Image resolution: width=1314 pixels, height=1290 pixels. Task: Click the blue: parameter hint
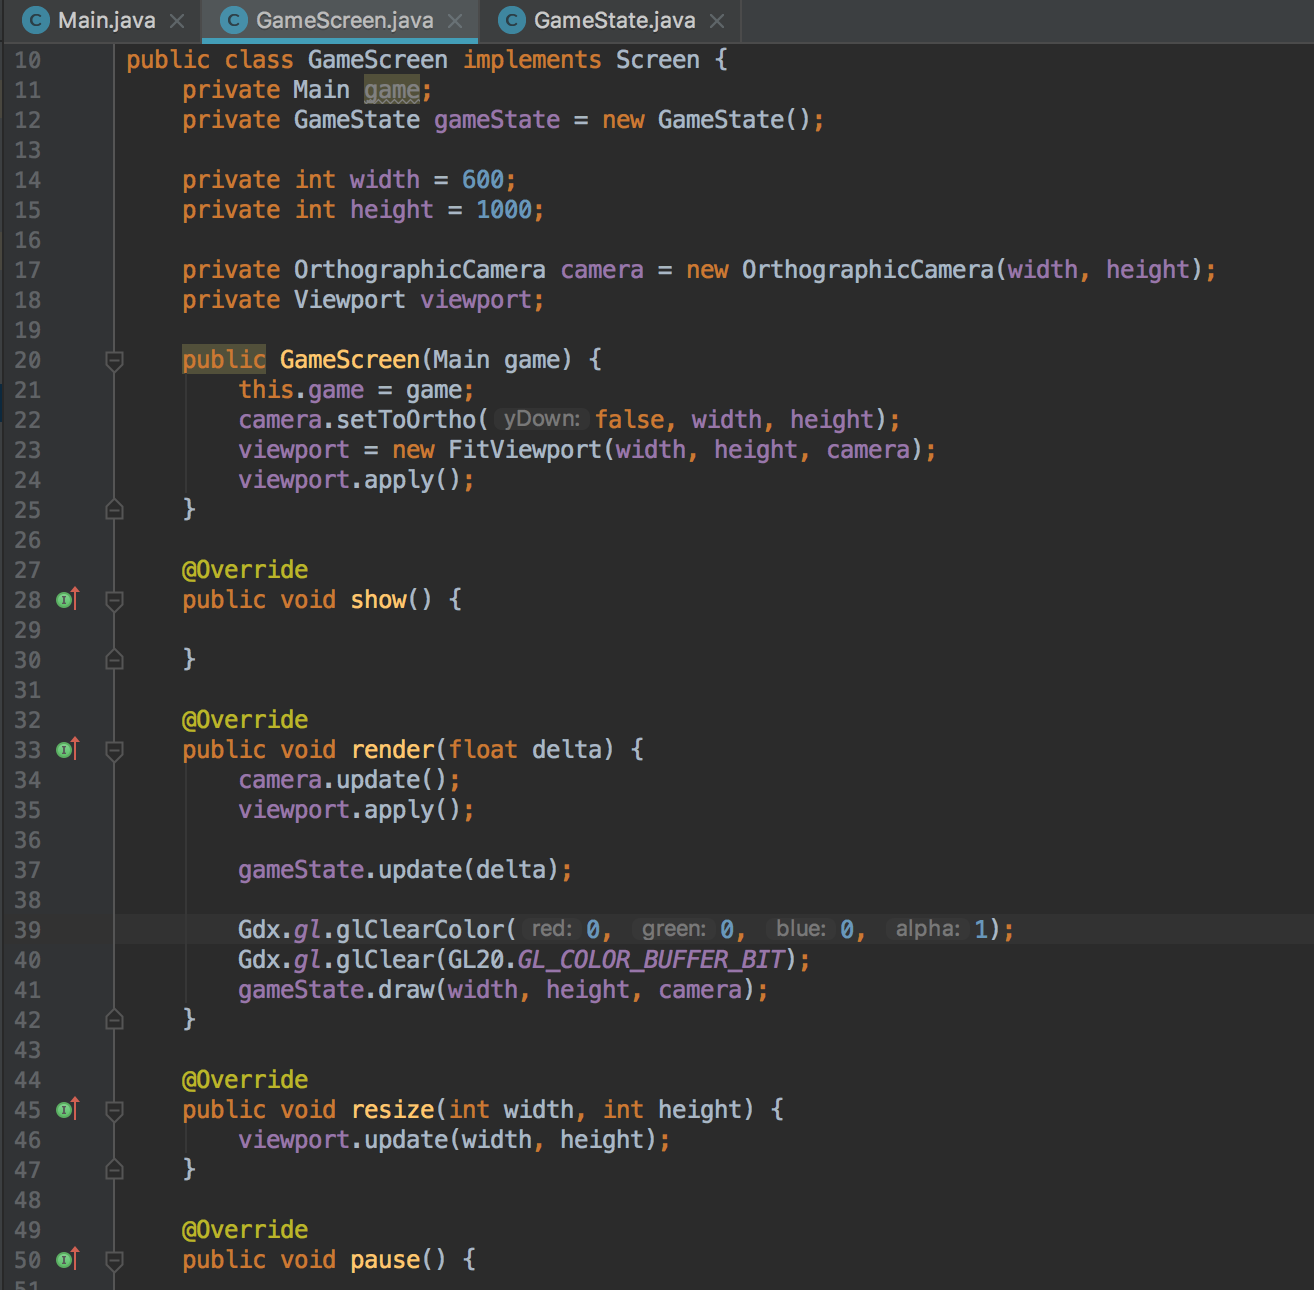click(x=800, y=929)
